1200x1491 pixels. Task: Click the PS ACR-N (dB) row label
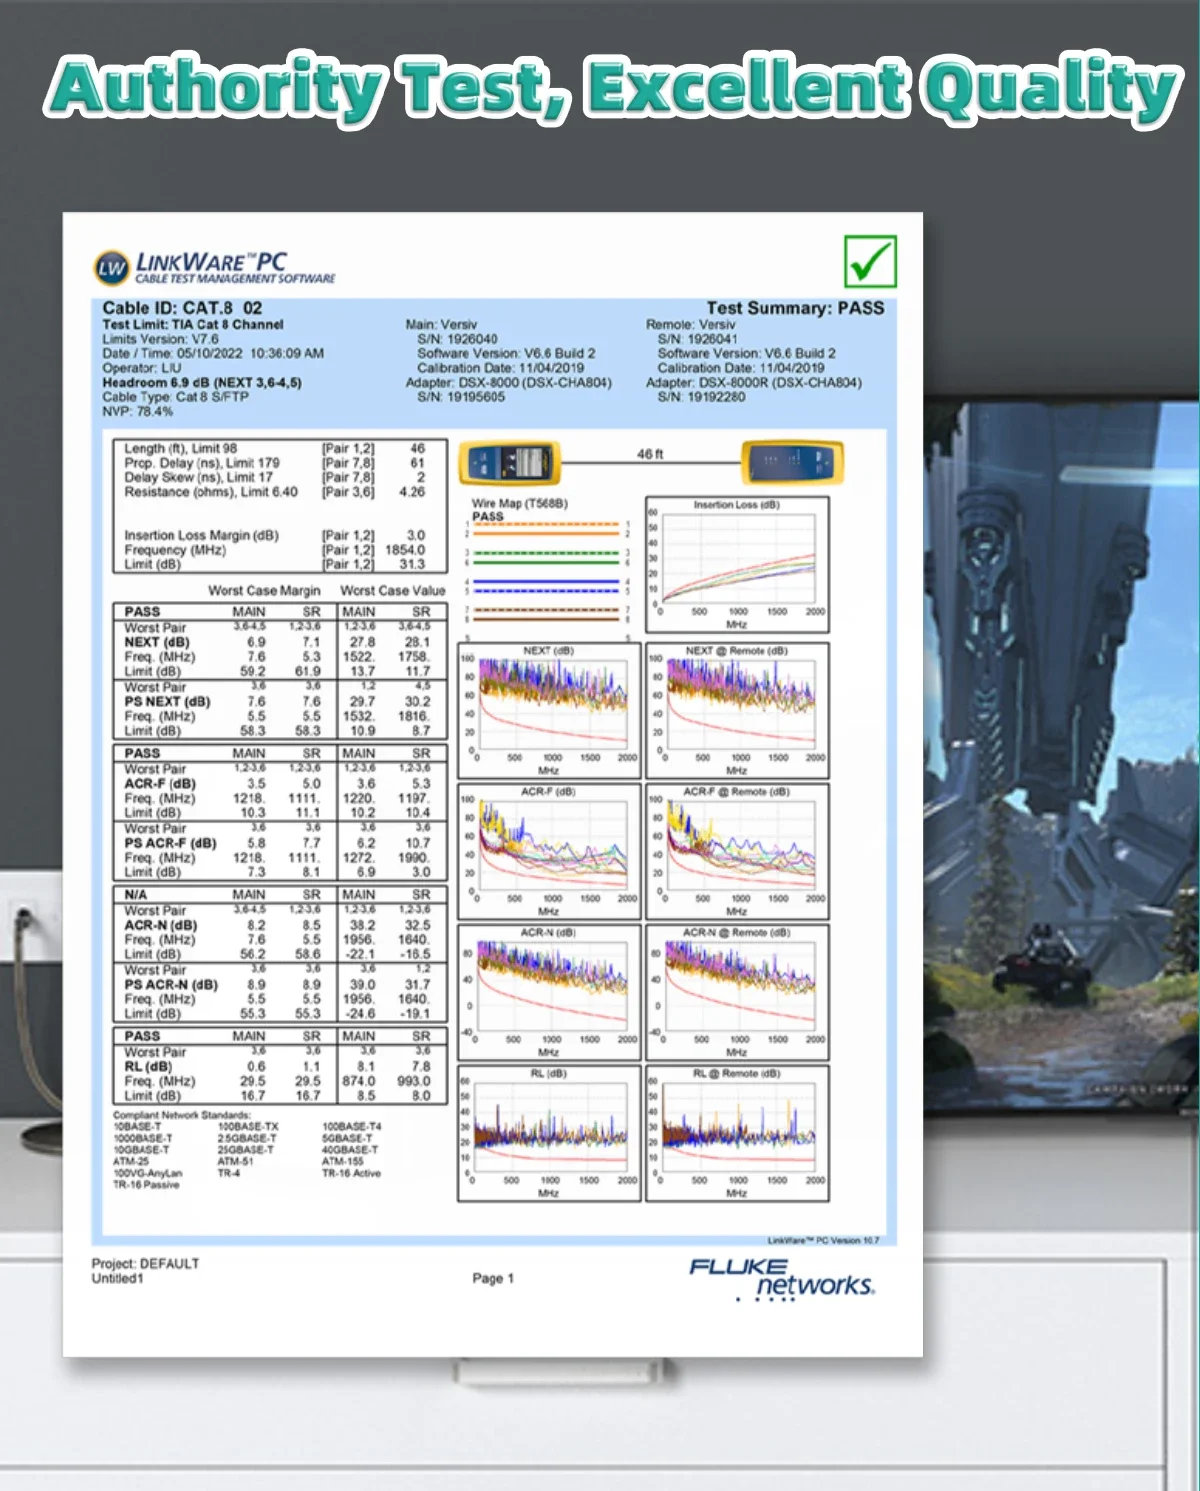tap(171, 984)
